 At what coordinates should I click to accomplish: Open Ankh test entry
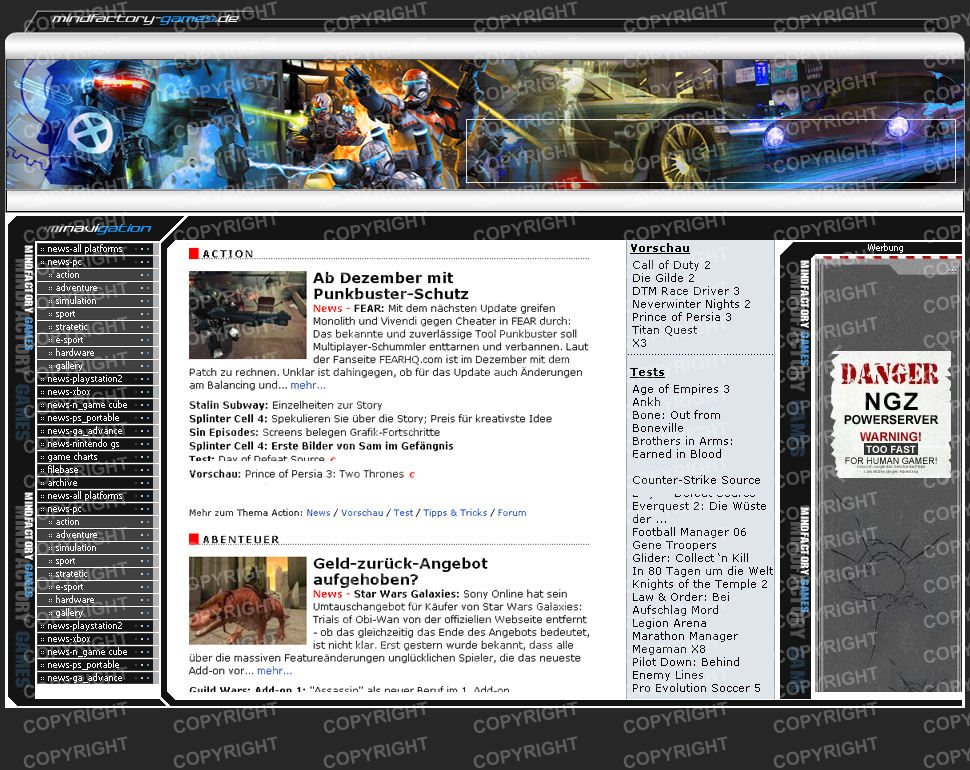click(646, 403)
